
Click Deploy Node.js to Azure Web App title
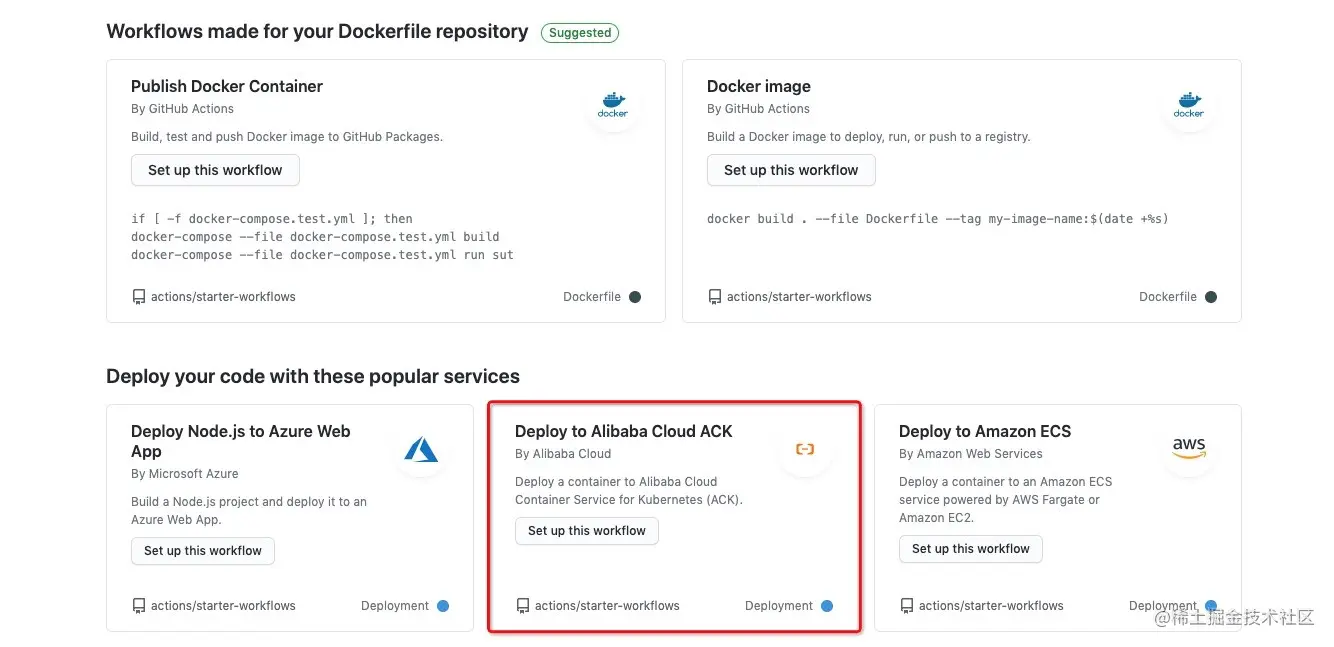point(241,441)
